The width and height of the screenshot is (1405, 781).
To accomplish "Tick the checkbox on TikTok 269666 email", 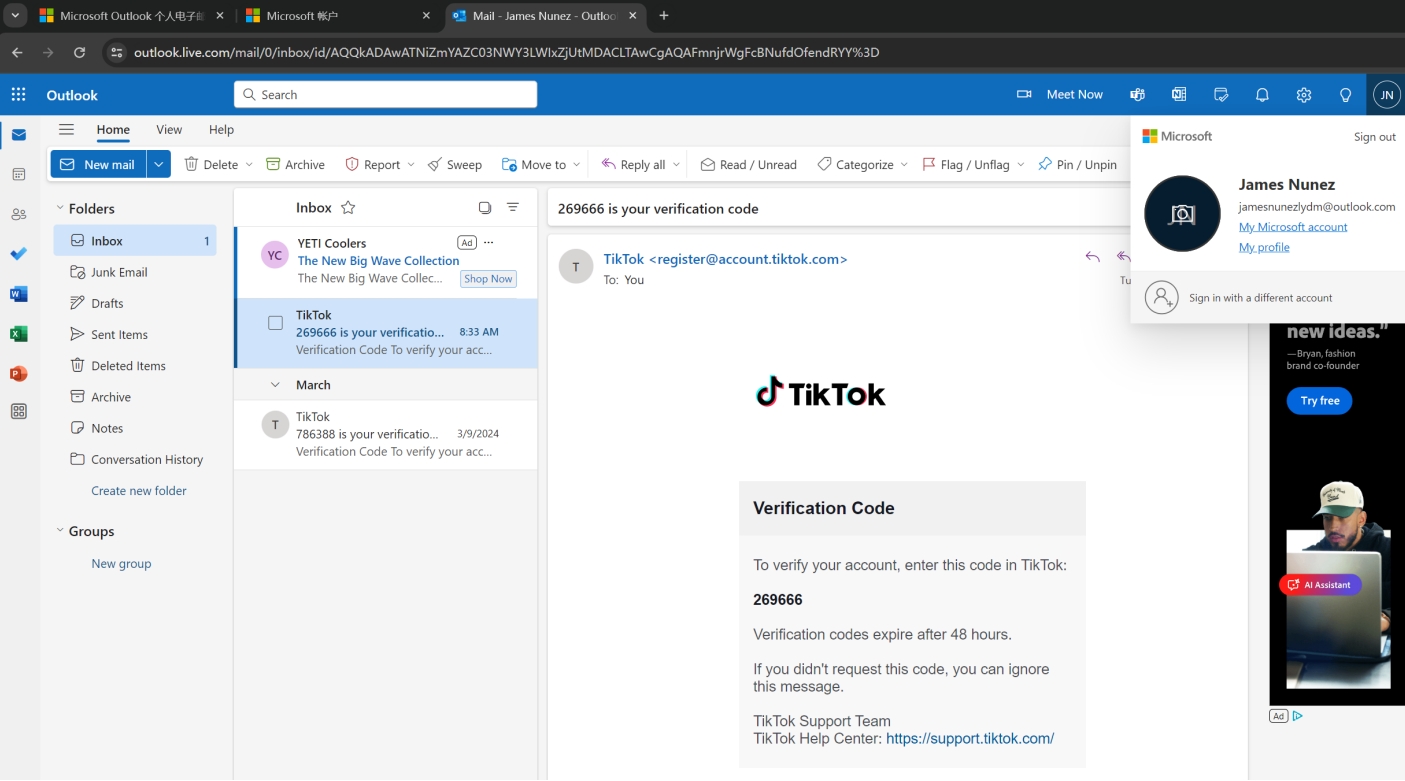I will [275, 323].
